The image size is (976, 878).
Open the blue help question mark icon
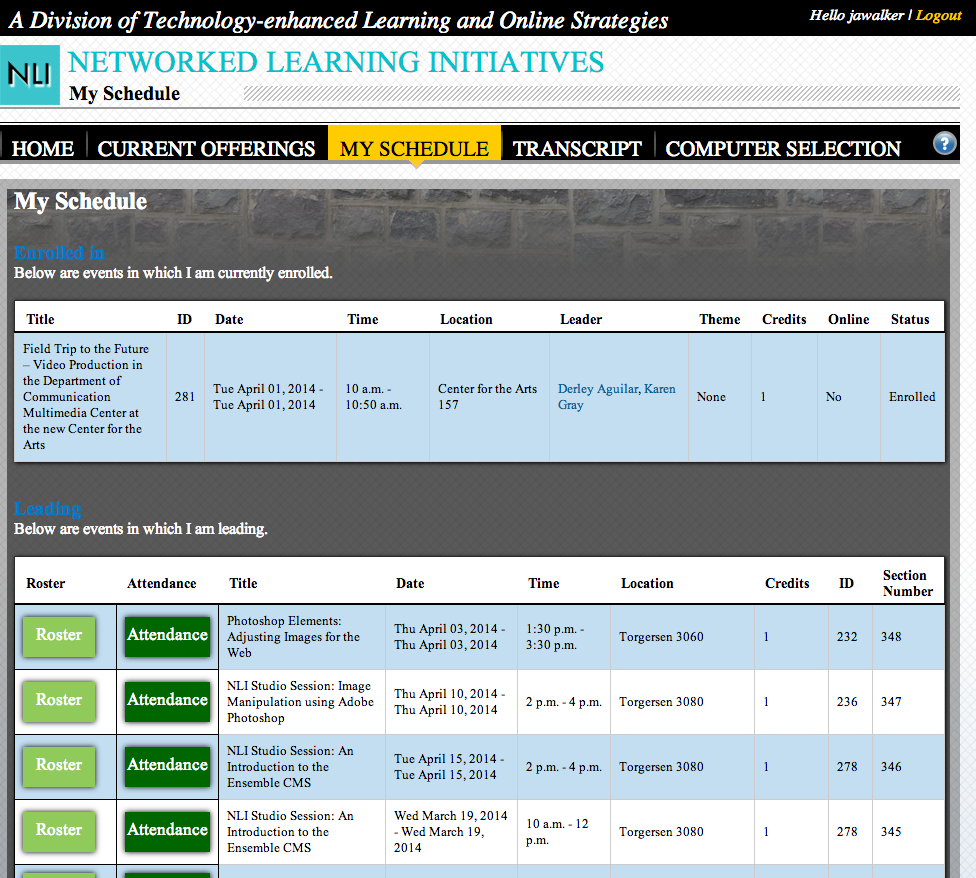coord(944,143)
